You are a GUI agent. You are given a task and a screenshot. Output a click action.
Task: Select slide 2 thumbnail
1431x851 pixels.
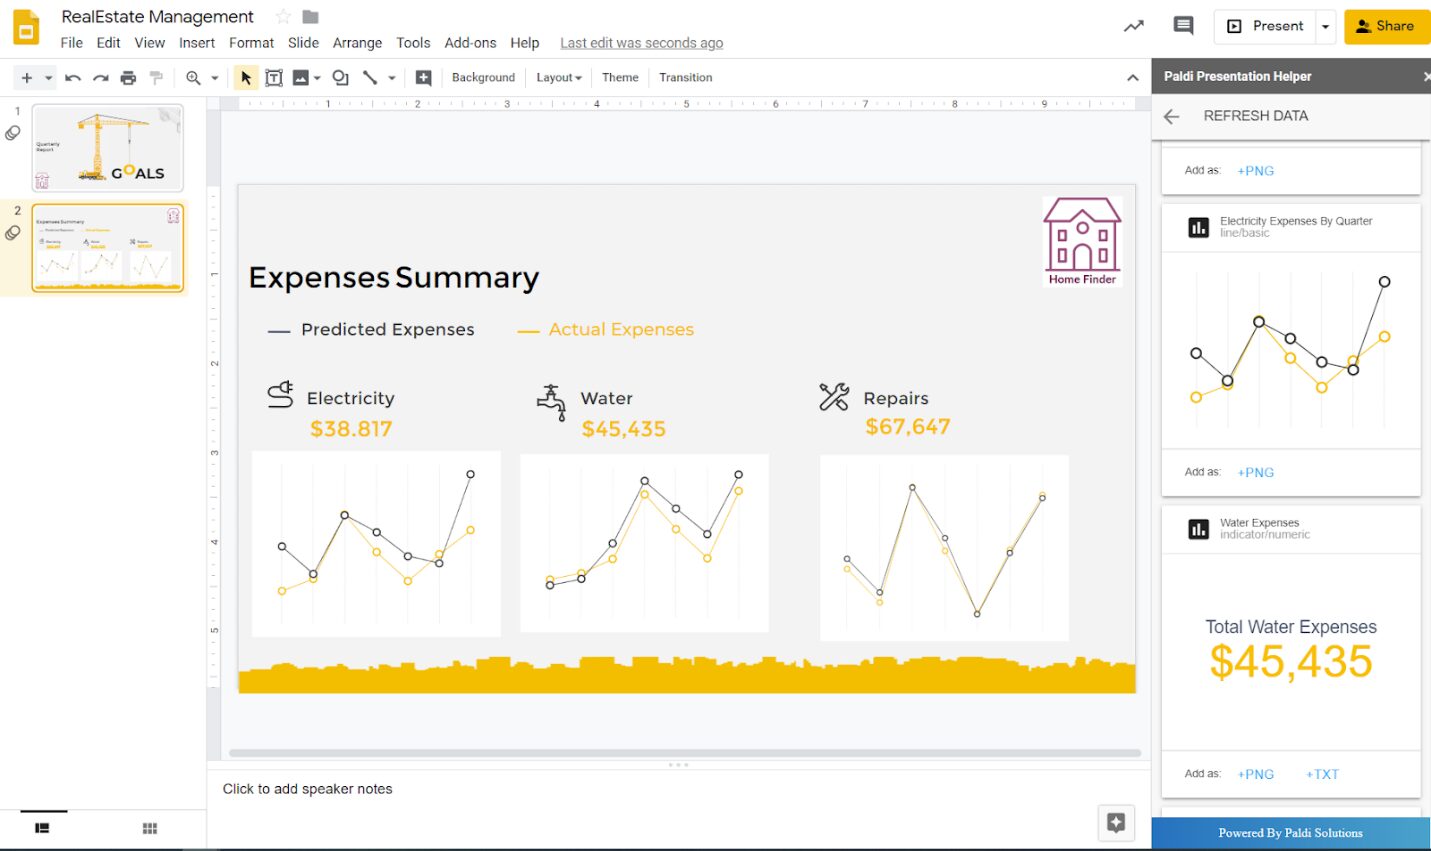(x=106, y=248)
